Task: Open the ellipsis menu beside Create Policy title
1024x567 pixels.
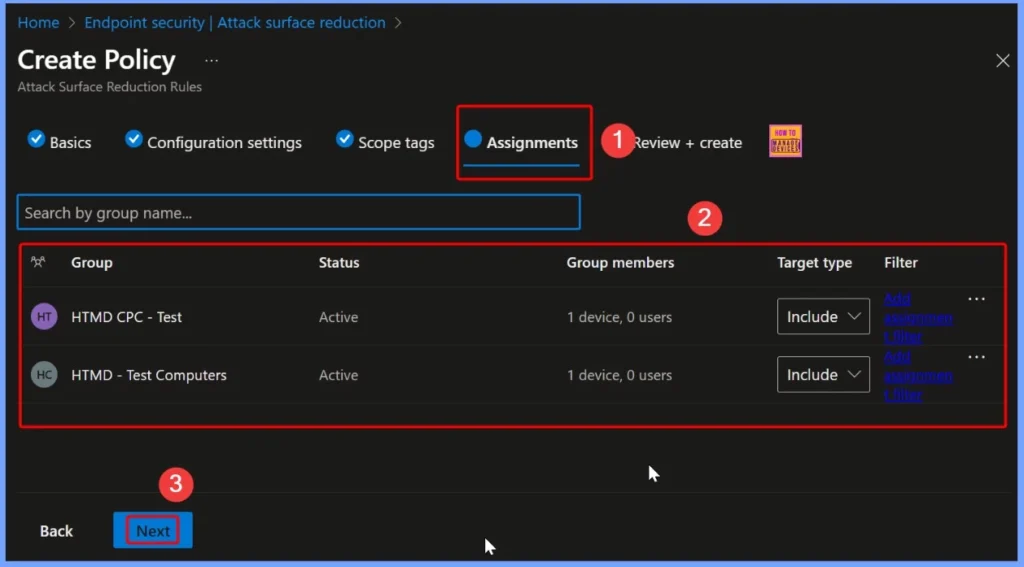Action: click(211, 61)
